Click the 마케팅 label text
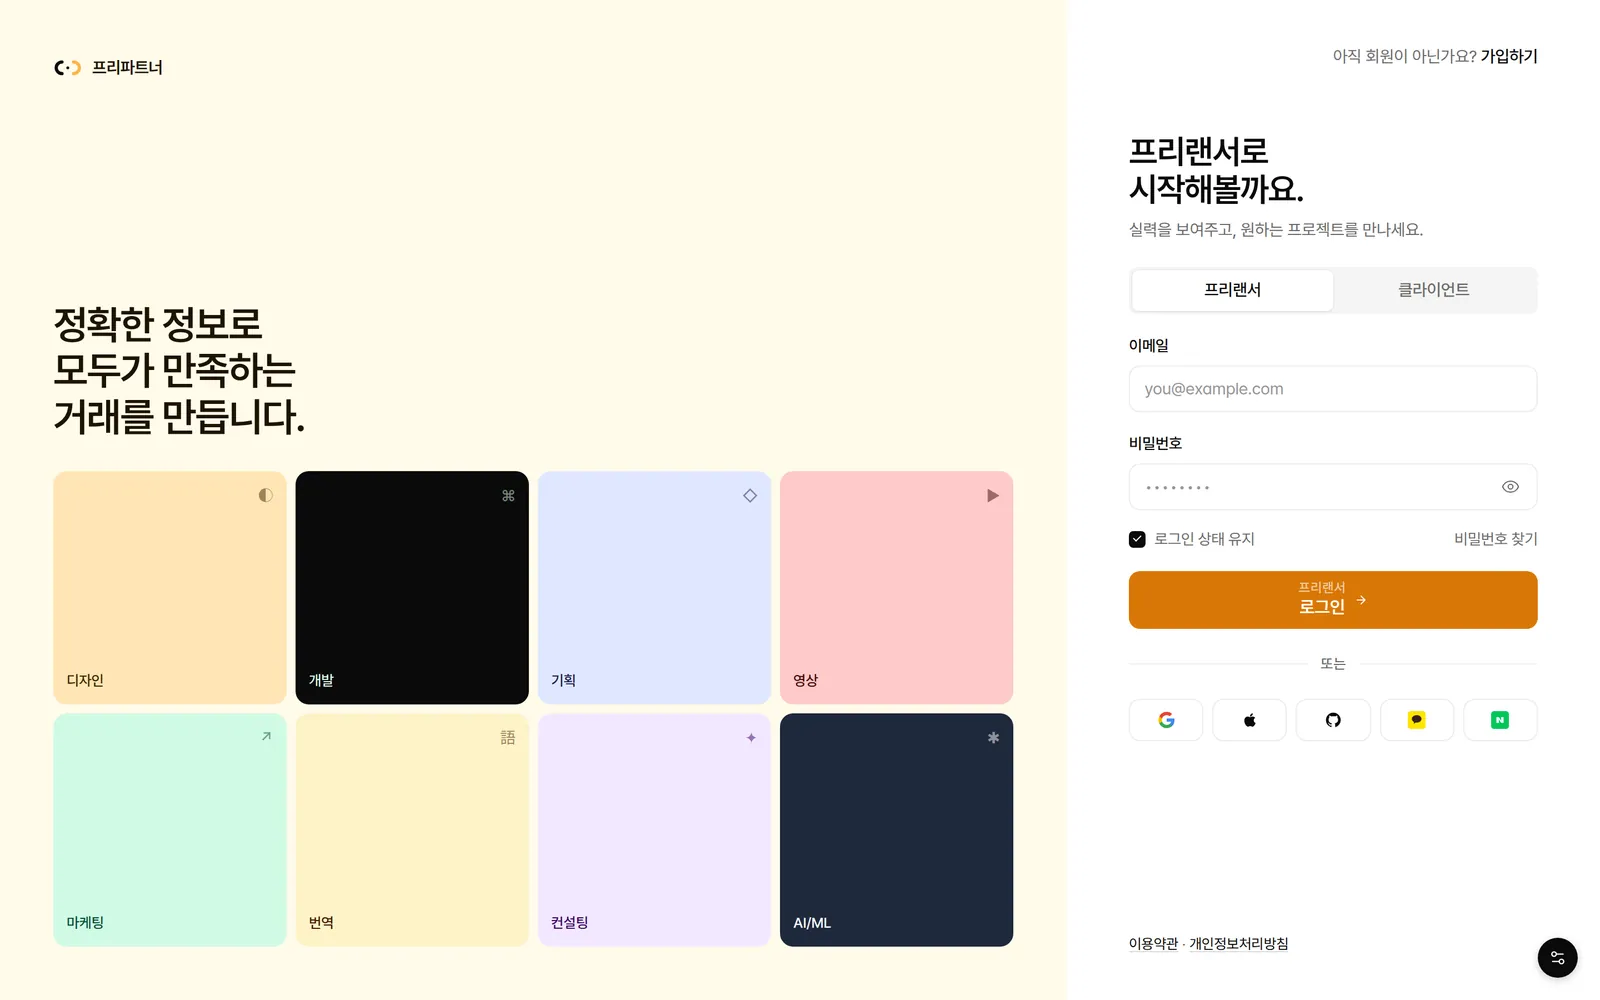The image size is (1600, 1000). [x=85, y=922]
